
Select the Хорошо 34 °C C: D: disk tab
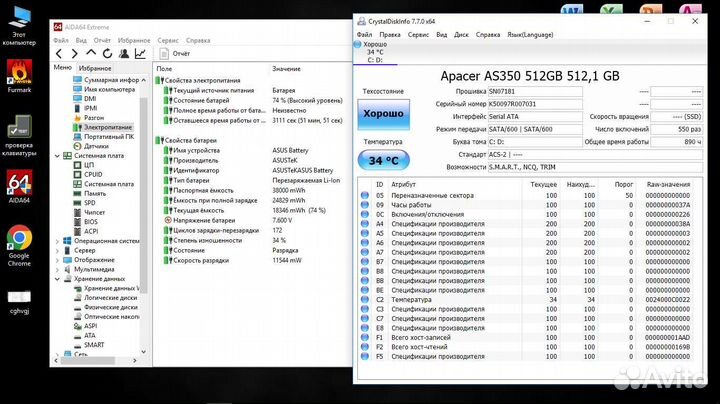coord(375,52)
